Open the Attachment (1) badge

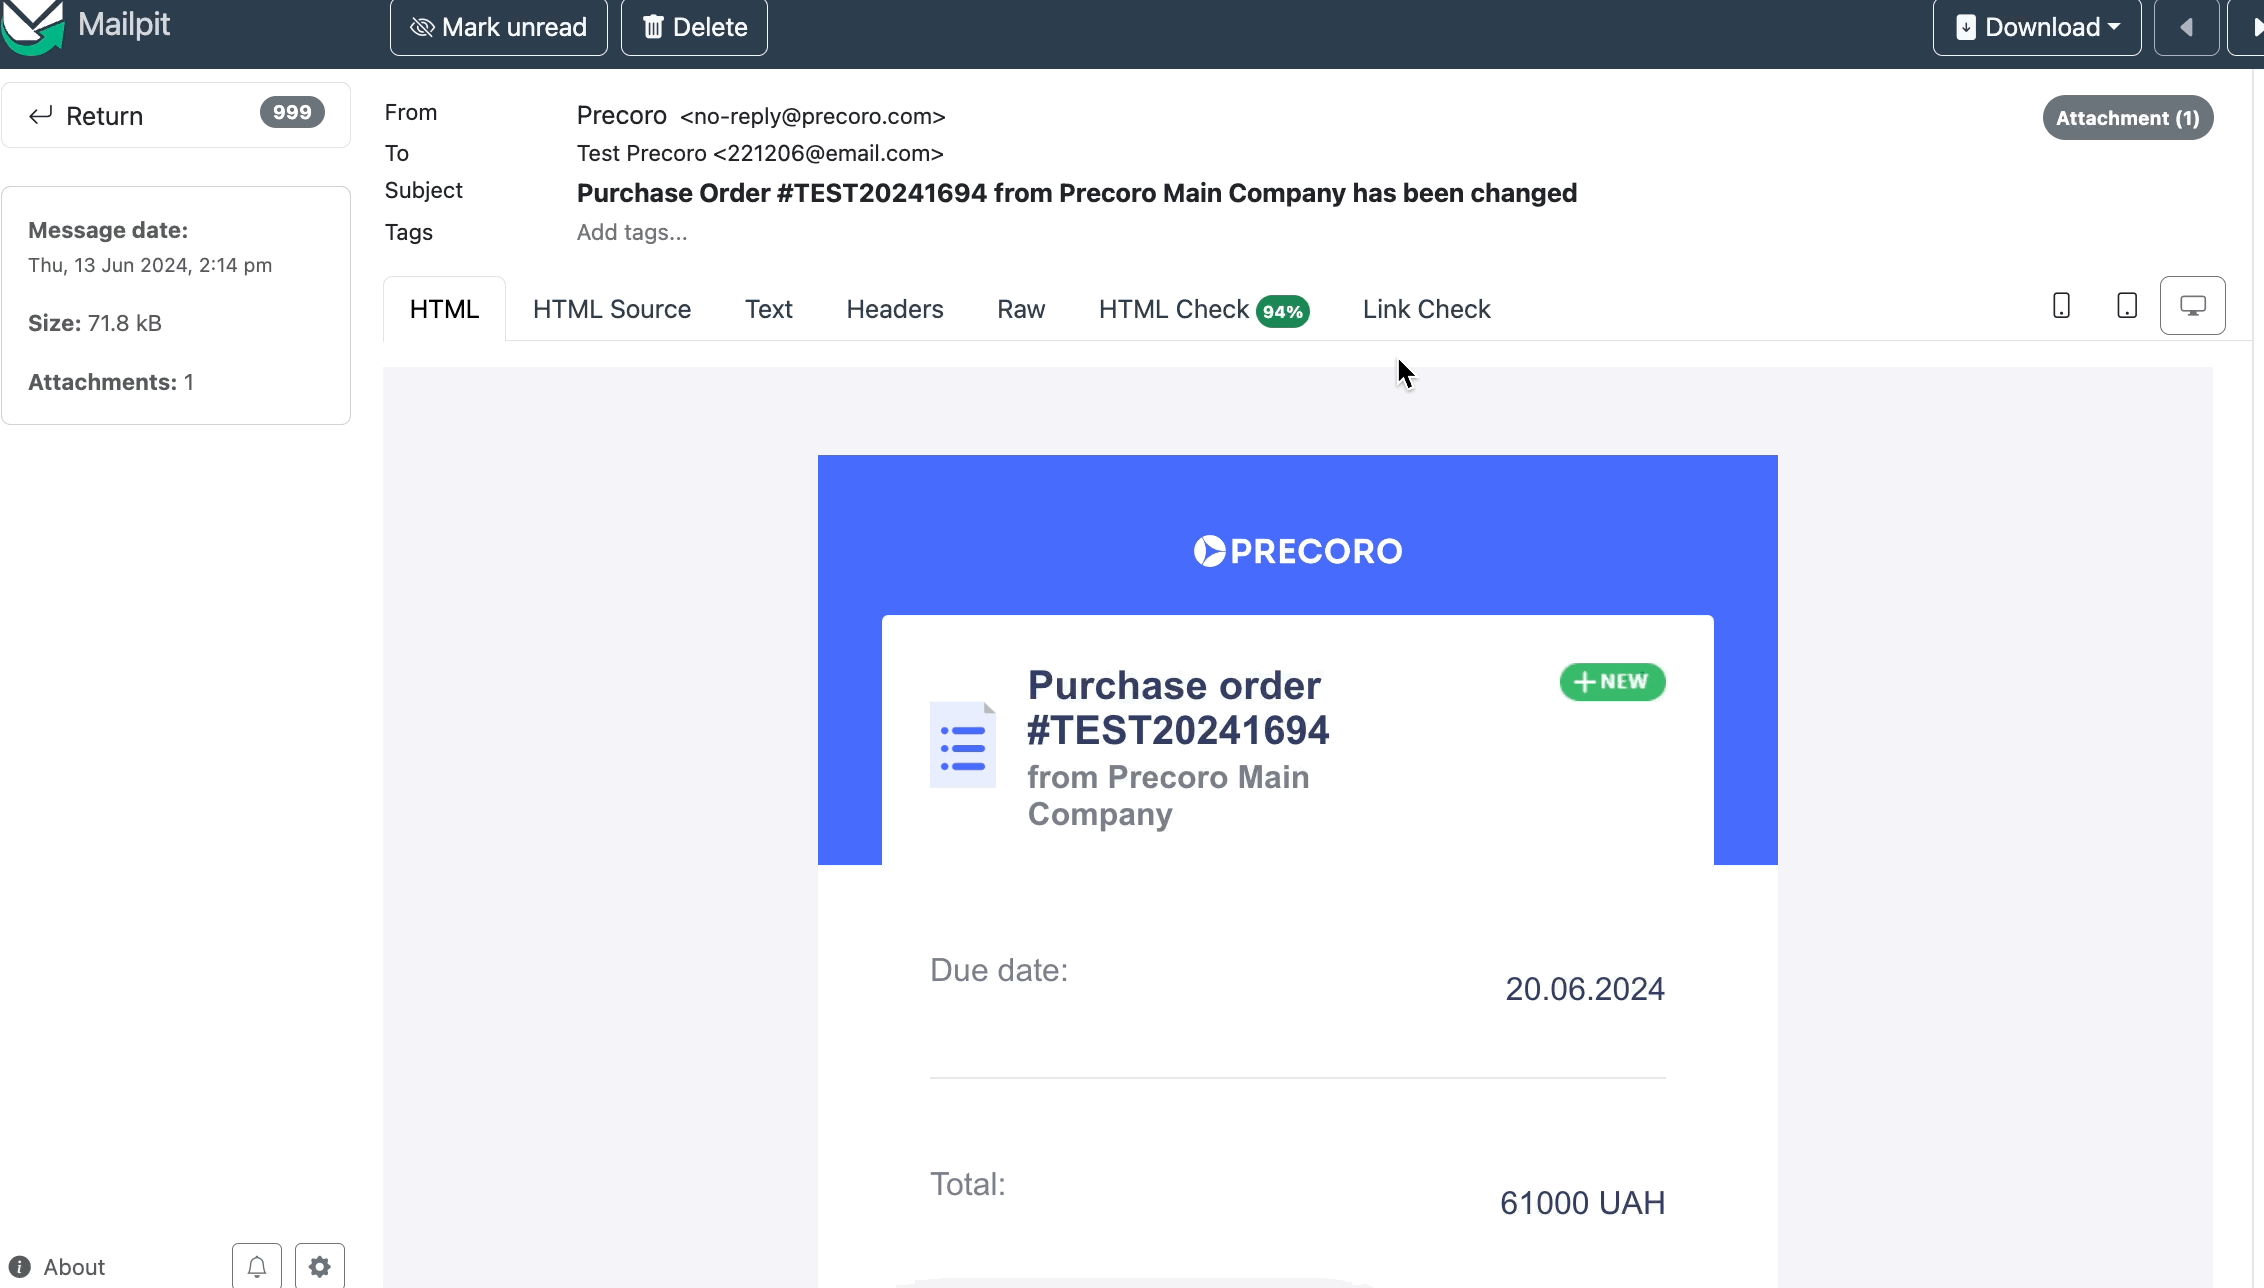click(2127, 118)
